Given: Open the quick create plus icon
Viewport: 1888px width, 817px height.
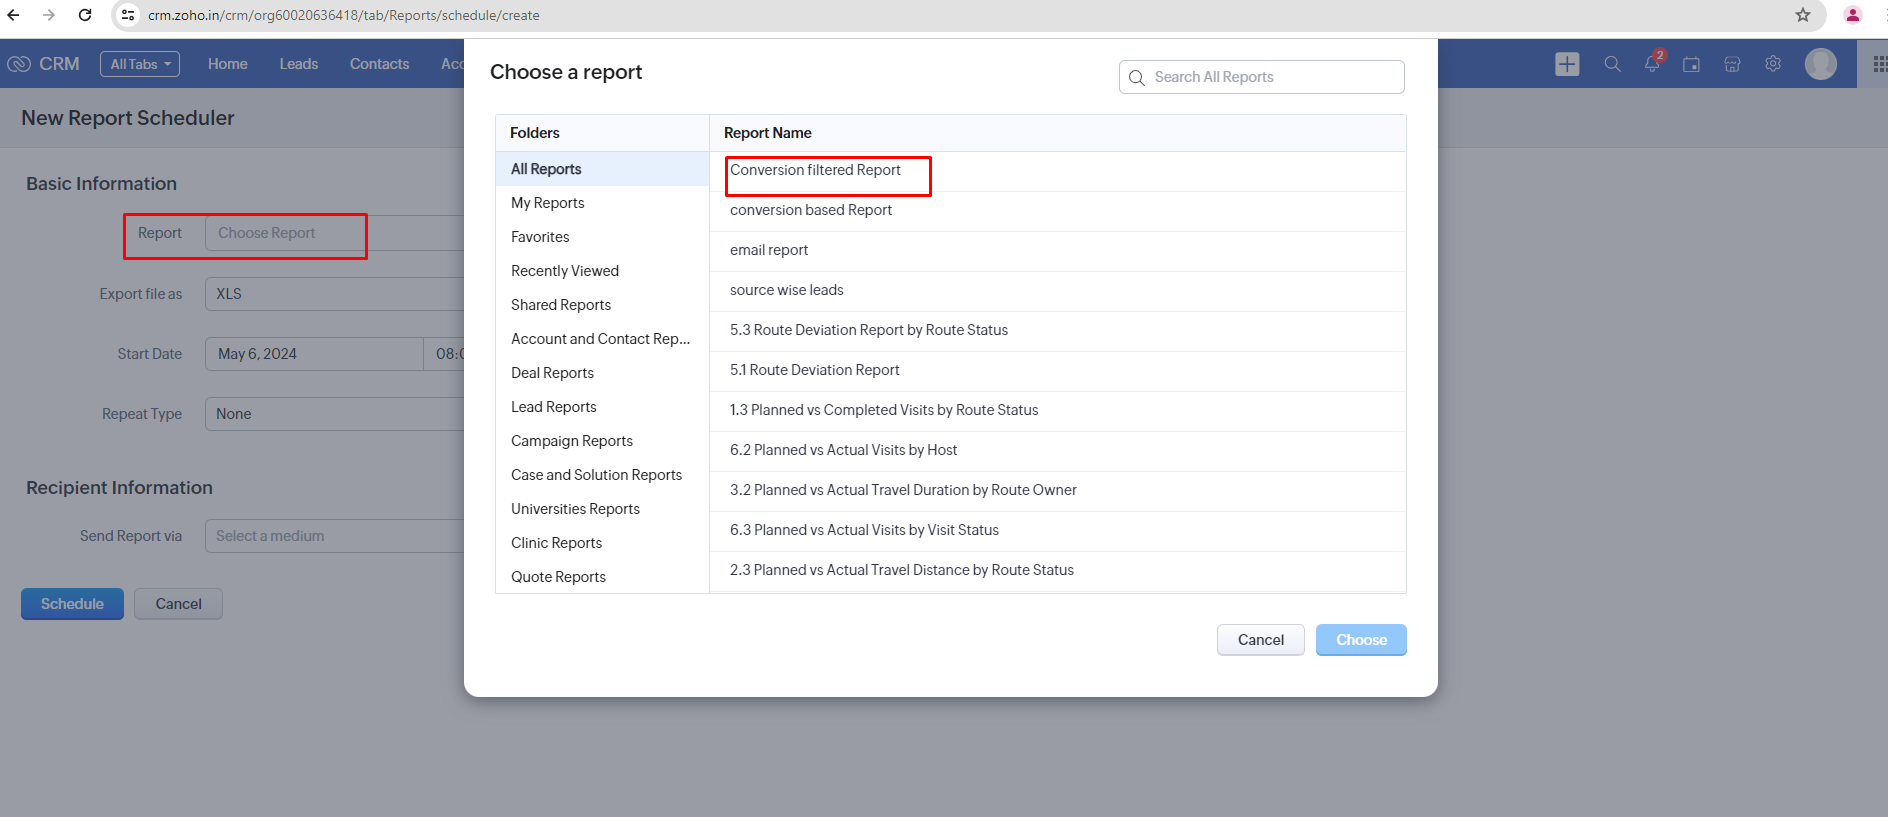Looking at the screenshot, I should pyautogui.click(x=1567, y=64).
